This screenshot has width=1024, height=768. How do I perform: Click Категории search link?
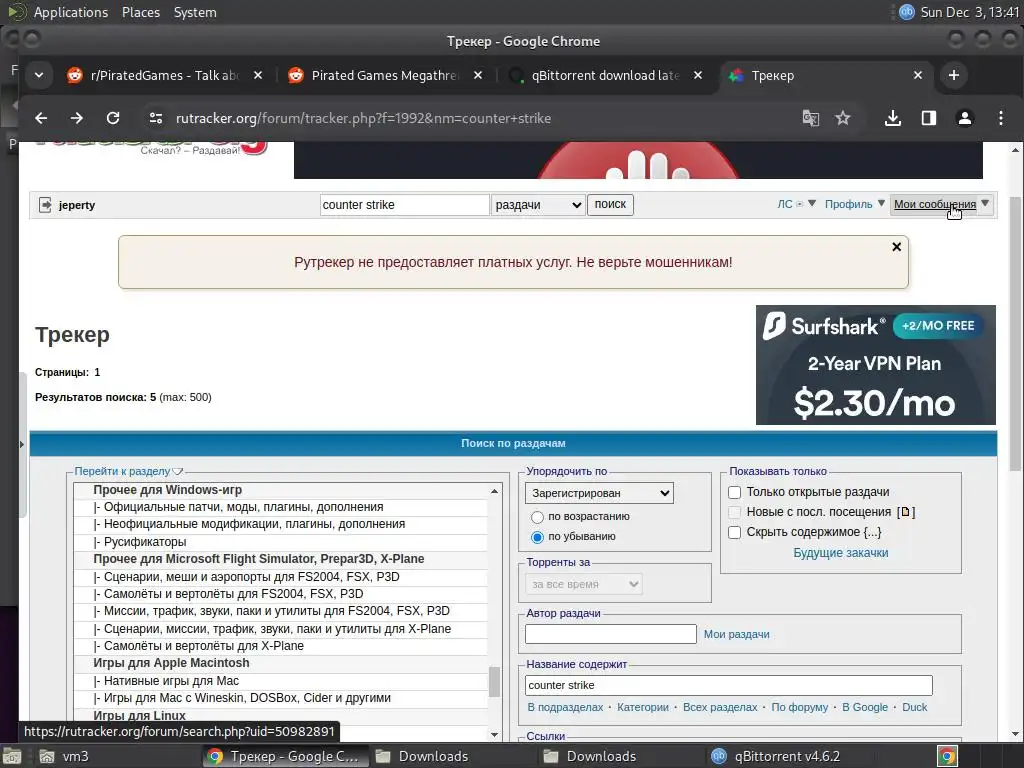click(643, 707)
